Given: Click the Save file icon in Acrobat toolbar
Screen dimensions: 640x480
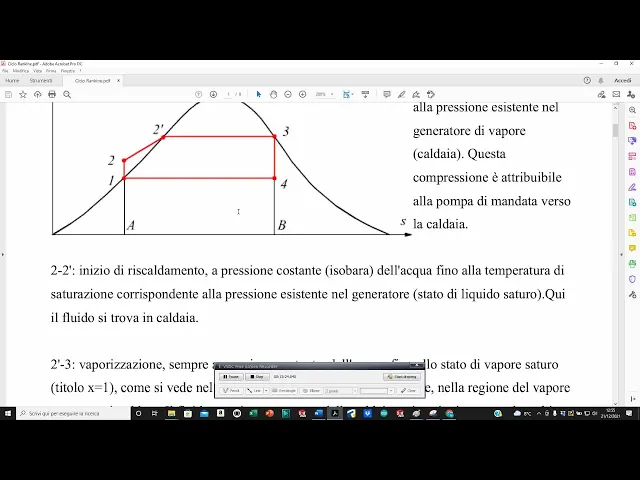Looking at the screenshot, I should pyautogui.click(x=8, y=95).
